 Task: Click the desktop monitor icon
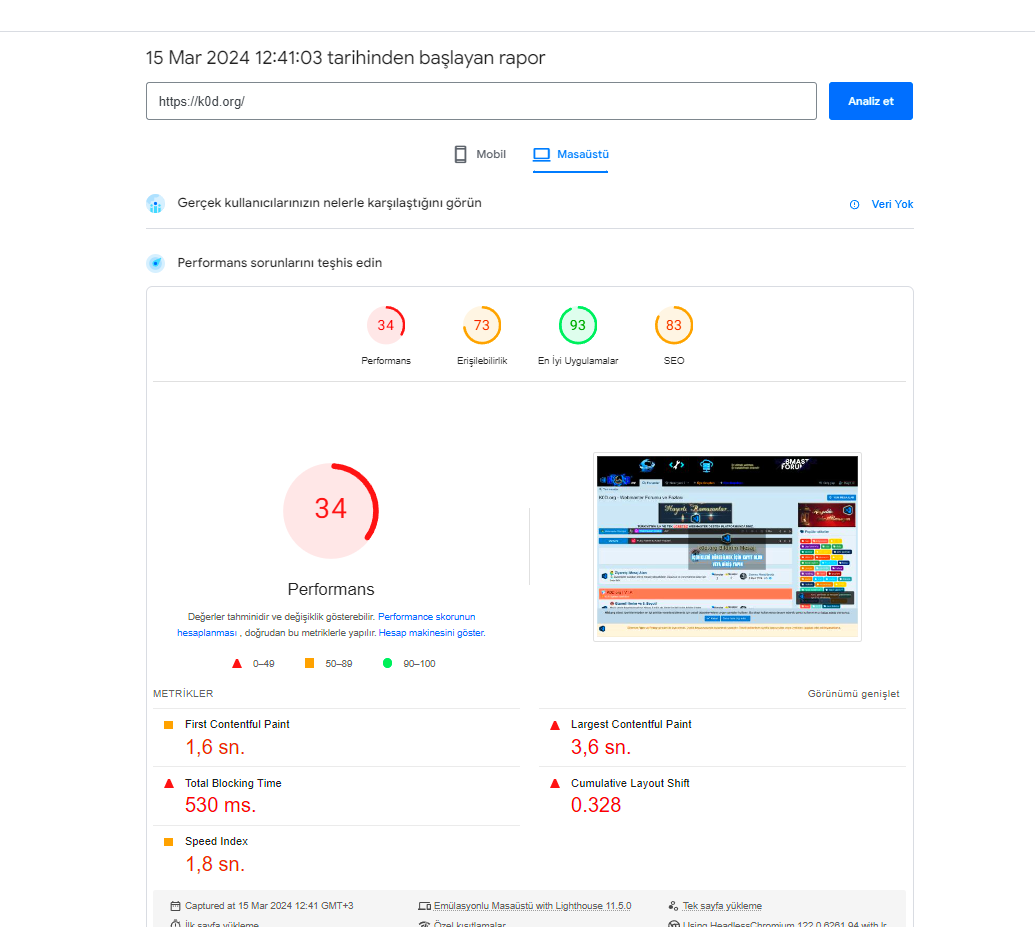pyautogui.click(x=541, y=154)
